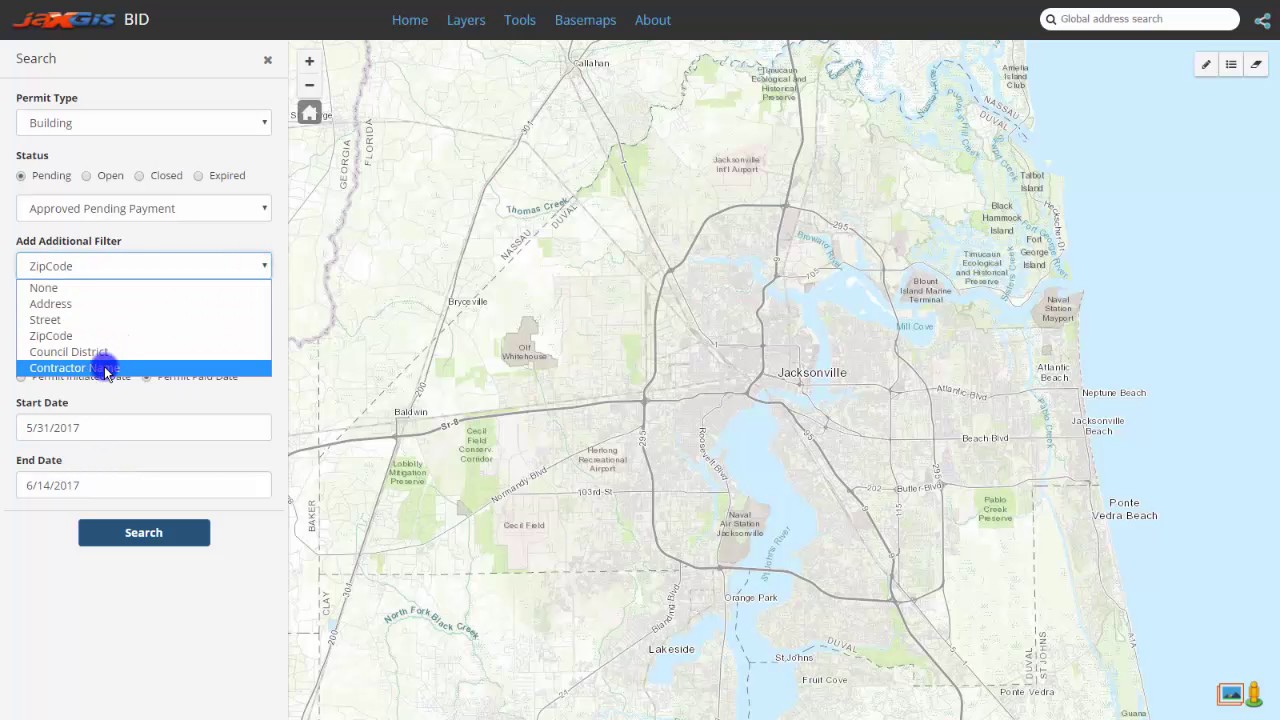Collapse the Additional Filter ZipCode dropdown

point(144,266)
